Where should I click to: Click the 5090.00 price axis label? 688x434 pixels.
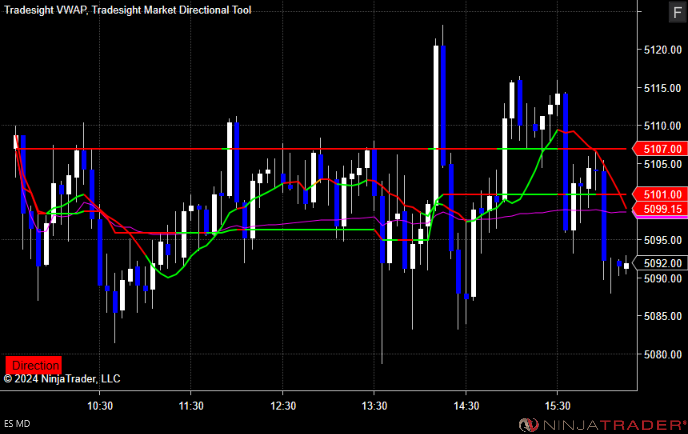663,278
